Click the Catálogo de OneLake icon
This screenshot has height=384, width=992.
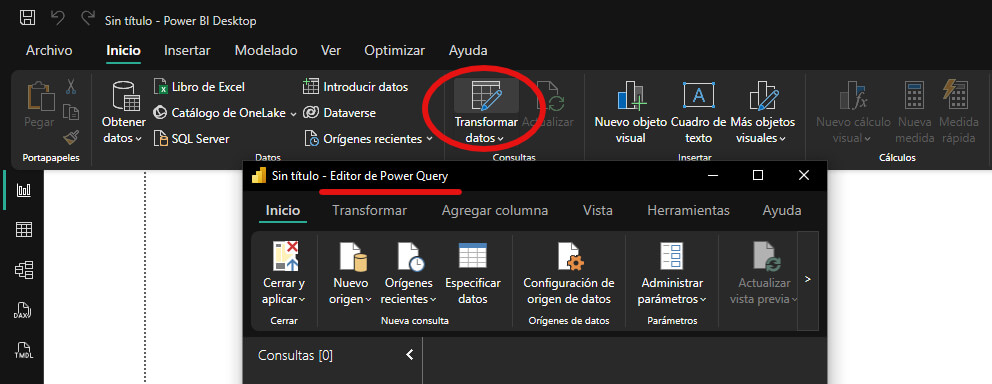point(160,113)
